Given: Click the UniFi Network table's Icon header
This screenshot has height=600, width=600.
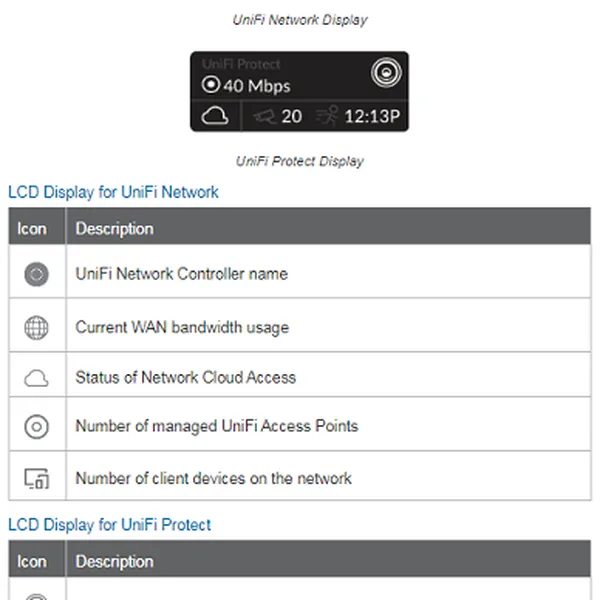Looking at the screenshot, I should pyautogui.click(x=32, y=228).
